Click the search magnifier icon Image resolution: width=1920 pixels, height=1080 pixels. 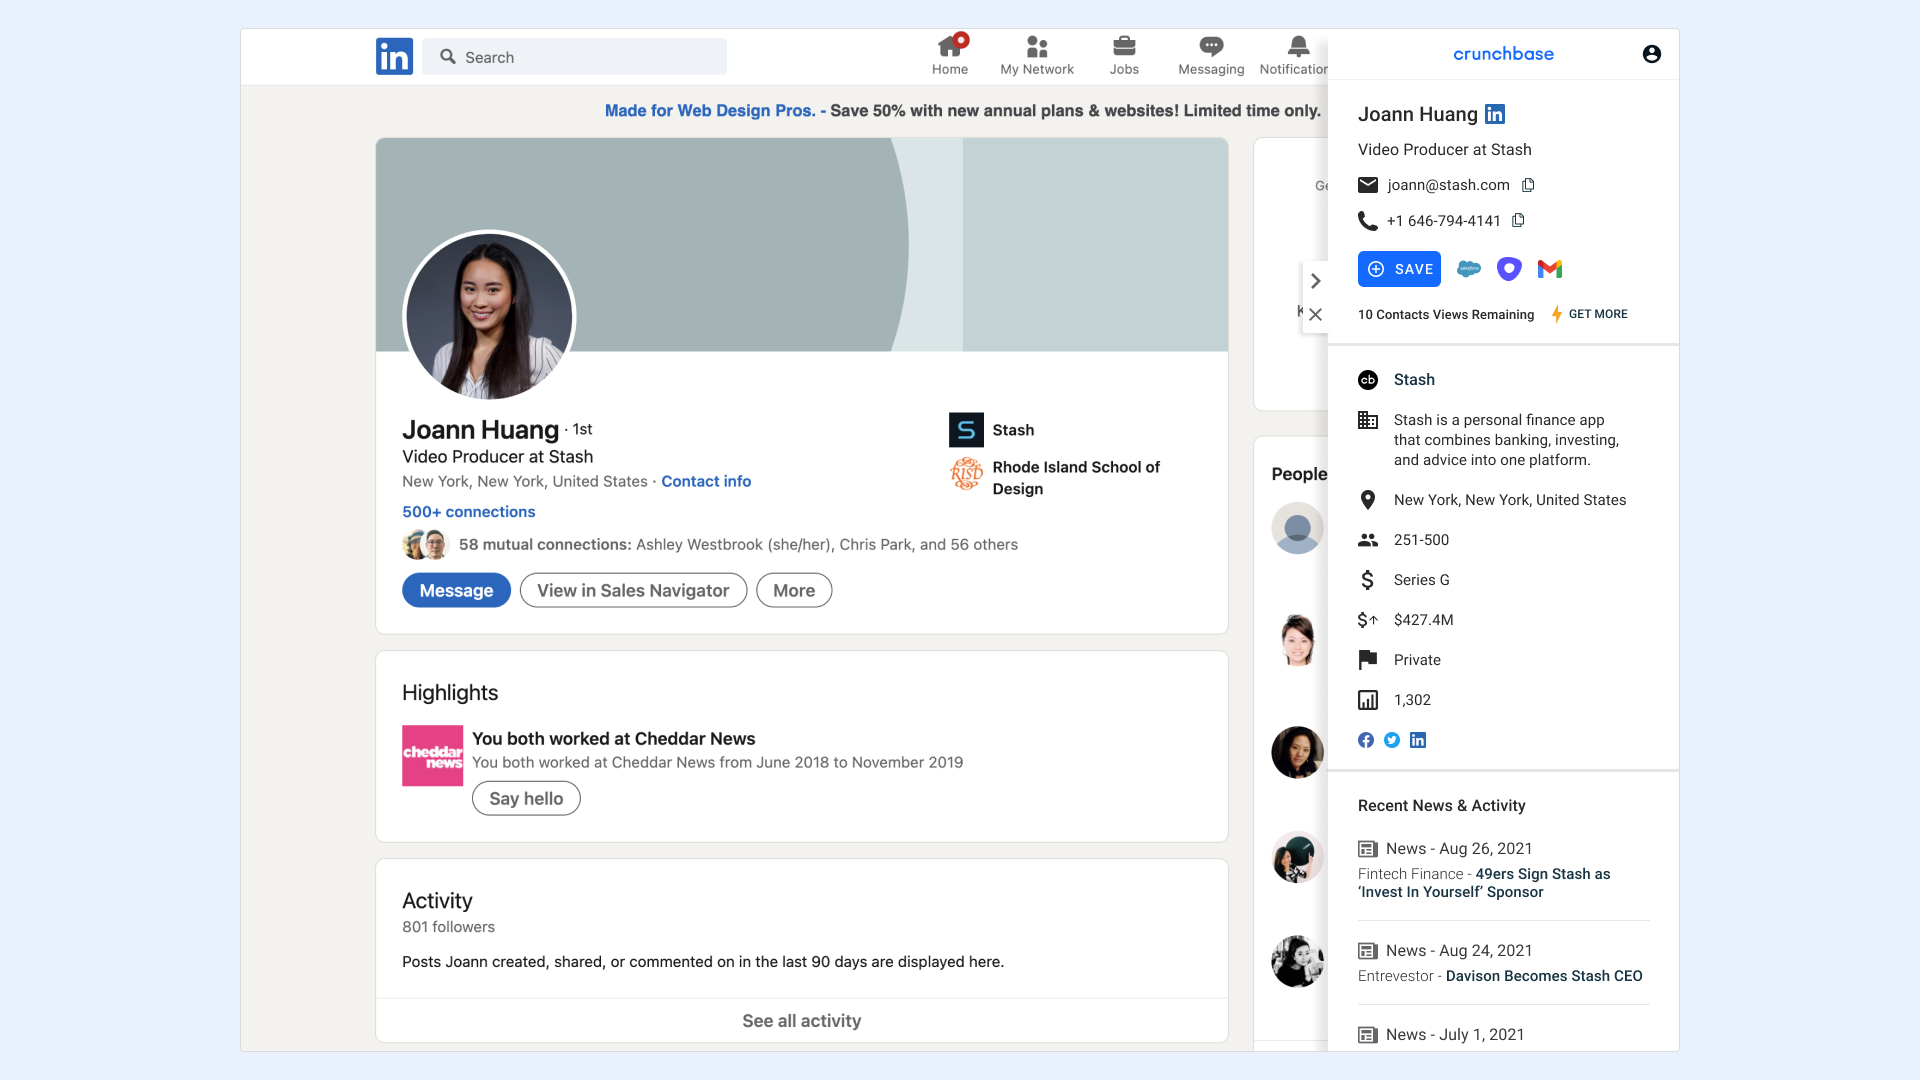coord(448,57)
